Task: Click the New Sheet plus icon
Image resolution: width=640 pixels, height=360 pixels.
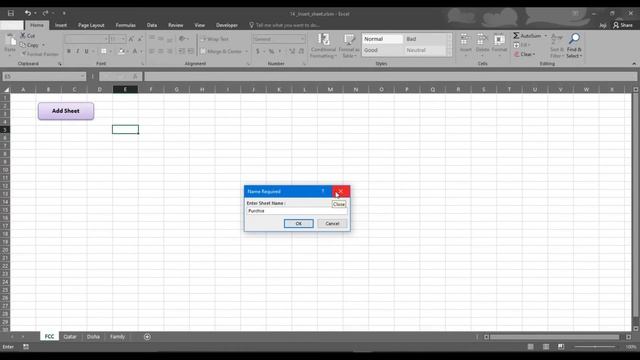Action: 147,337
